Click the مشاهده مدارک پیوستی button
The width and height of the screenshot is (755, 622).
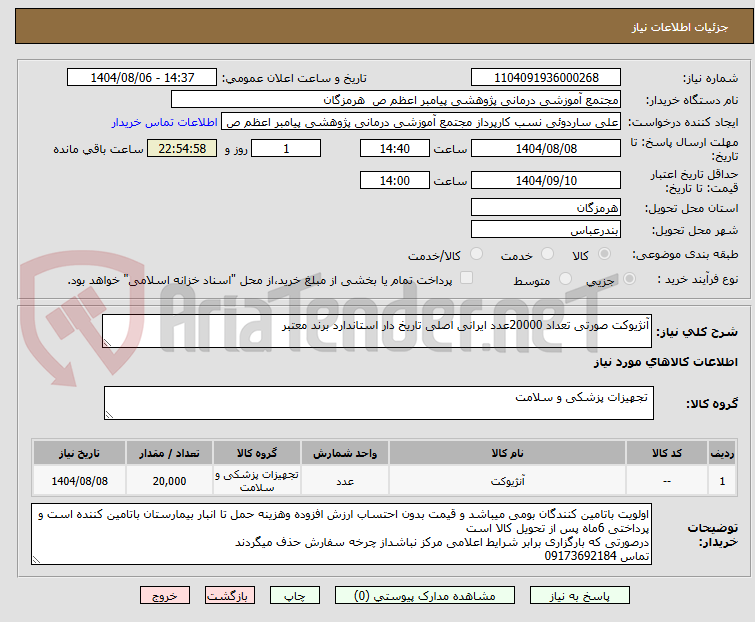pyautogui.click(x=425, y=596)
